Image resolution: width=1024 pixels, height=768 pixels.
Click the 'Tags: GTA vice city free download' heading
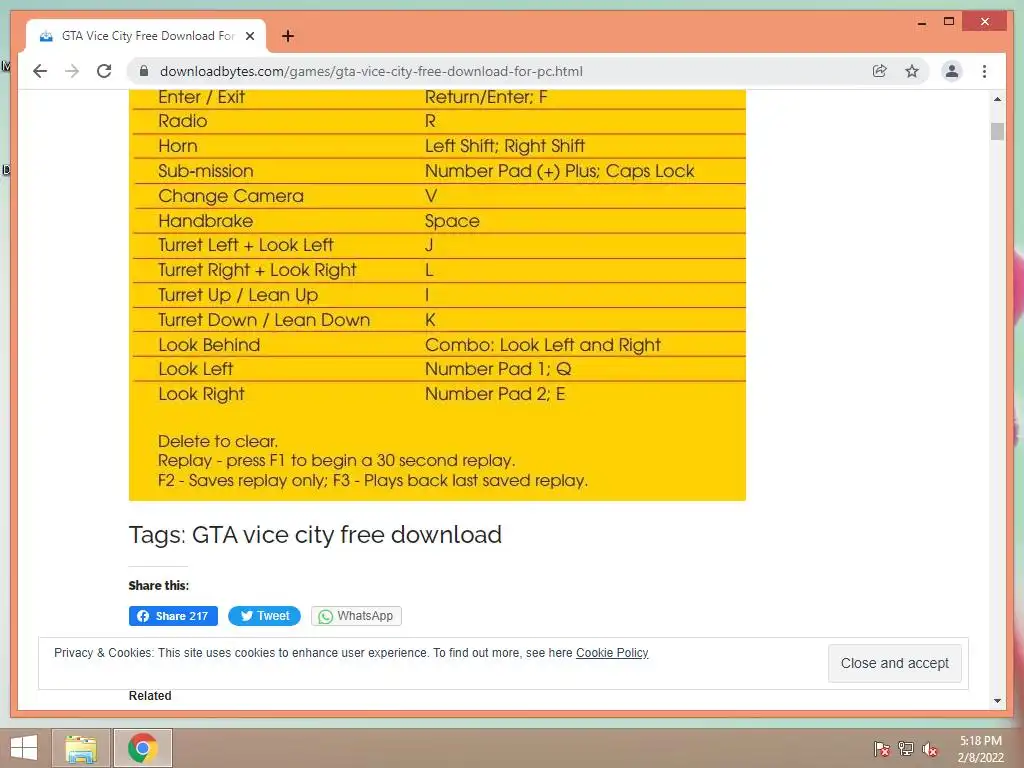tap(315, 535)
